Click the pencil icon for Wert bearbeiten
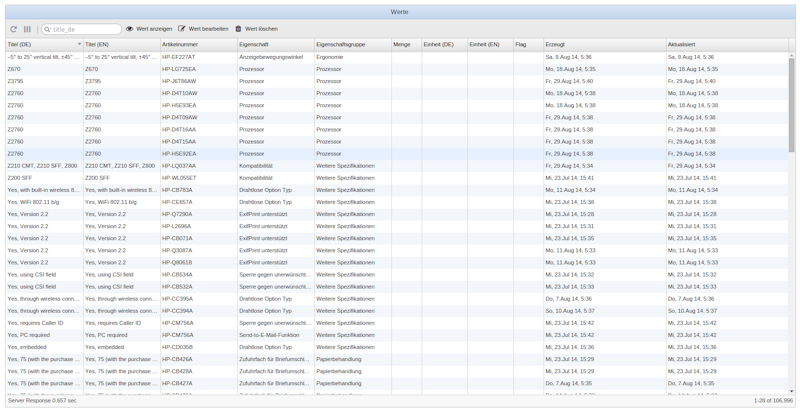800x411 pixels. coord(182,29)
